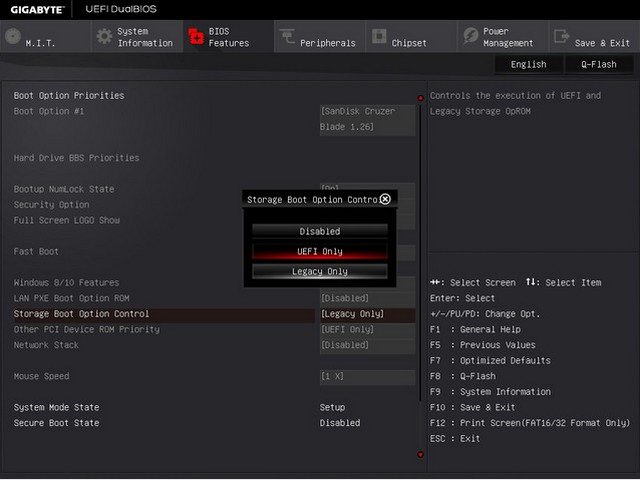
Task: Change the Network Stack Disabled value
Action: click(366, 345)
